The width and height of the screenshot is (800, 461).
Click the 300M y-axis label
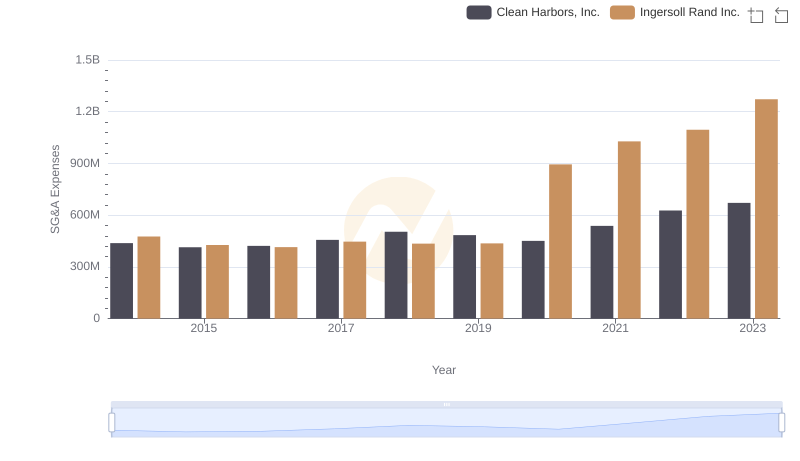85,266
